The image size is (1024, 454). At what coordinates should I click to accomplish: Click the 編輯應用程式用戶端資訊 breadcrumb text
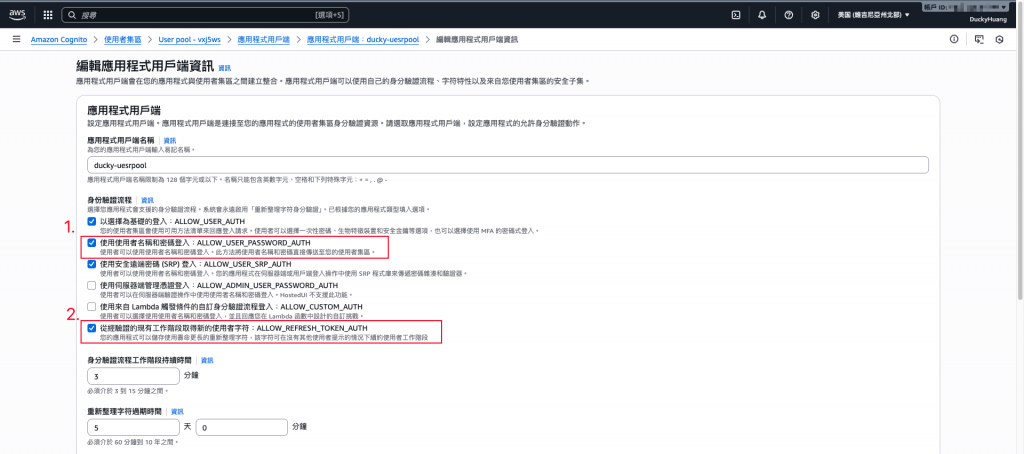tap(477, 39)
